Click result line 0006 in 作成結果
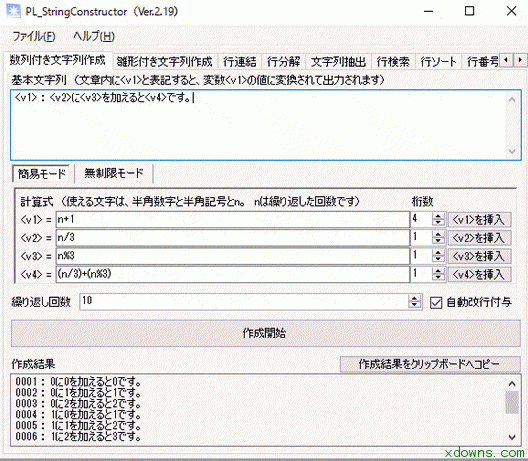528x461 pixels. coord(78,437)
